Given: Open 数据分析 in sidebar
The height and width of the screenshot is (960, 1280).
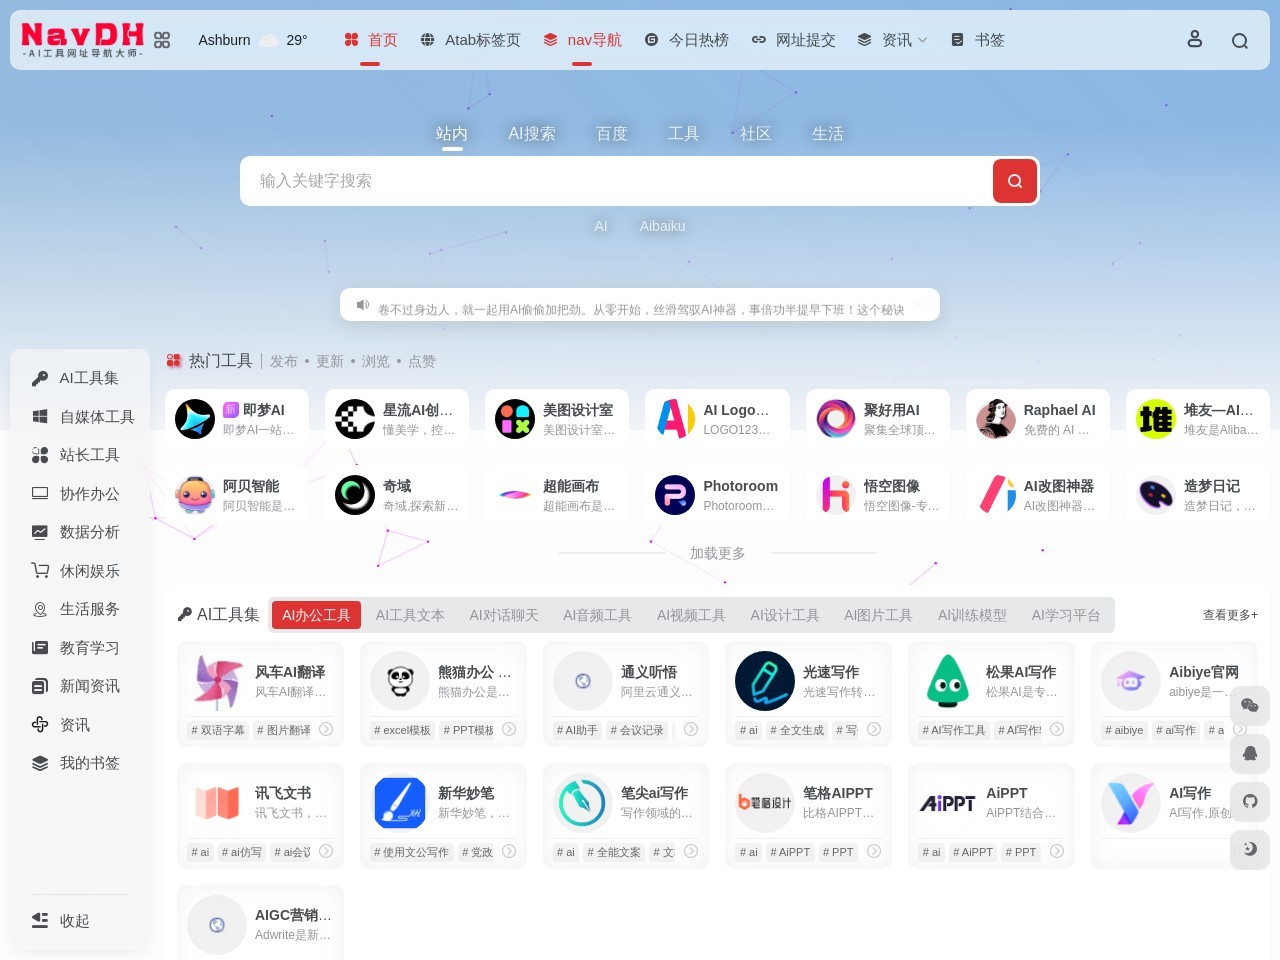Looking at the screenshot, I should (x=76, y=532).
